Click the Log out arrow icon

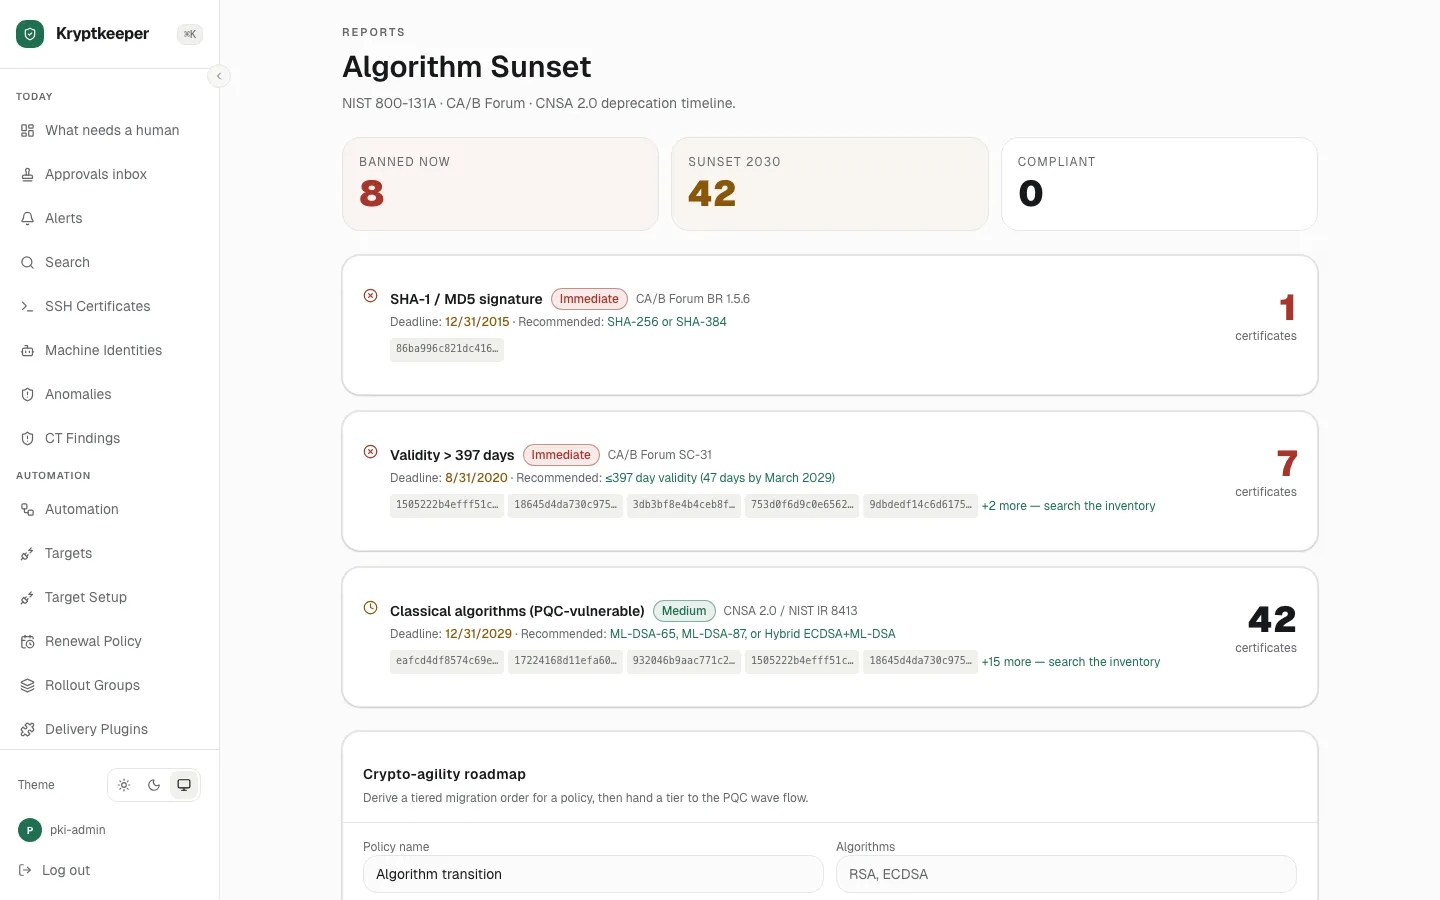click(25, 870)
